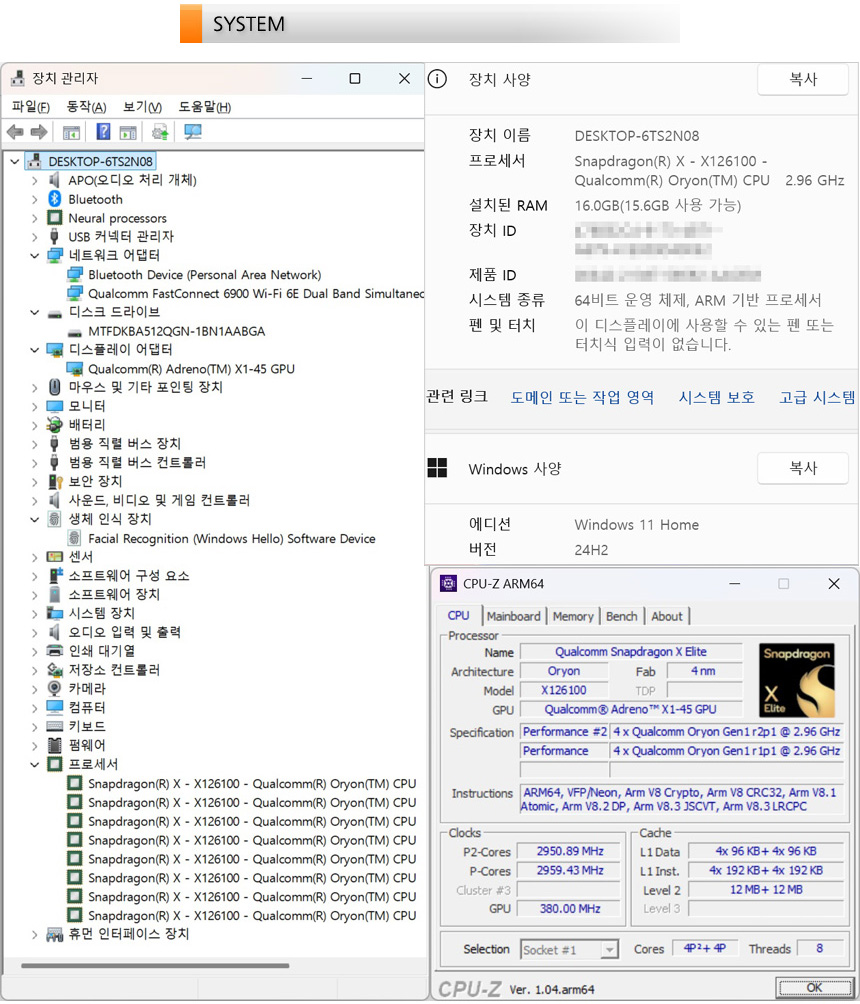
Task: Expand the 카메라 device category
Action: [x=35, y=689]
